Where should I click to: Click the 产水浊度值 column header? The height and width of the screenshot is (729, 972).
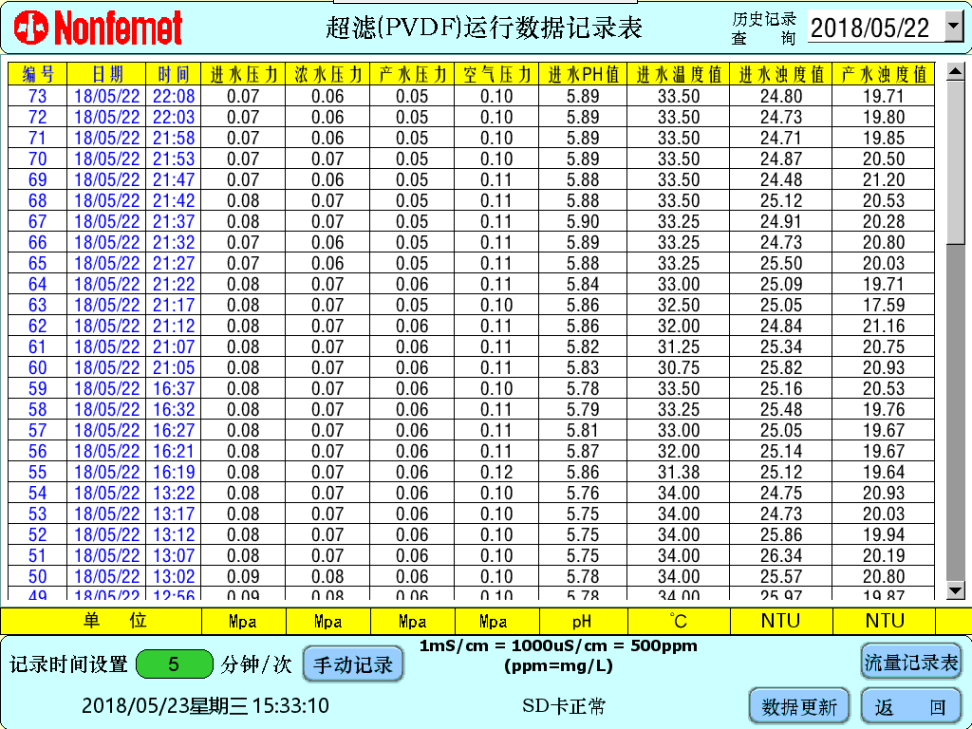(x=883, y=75)
